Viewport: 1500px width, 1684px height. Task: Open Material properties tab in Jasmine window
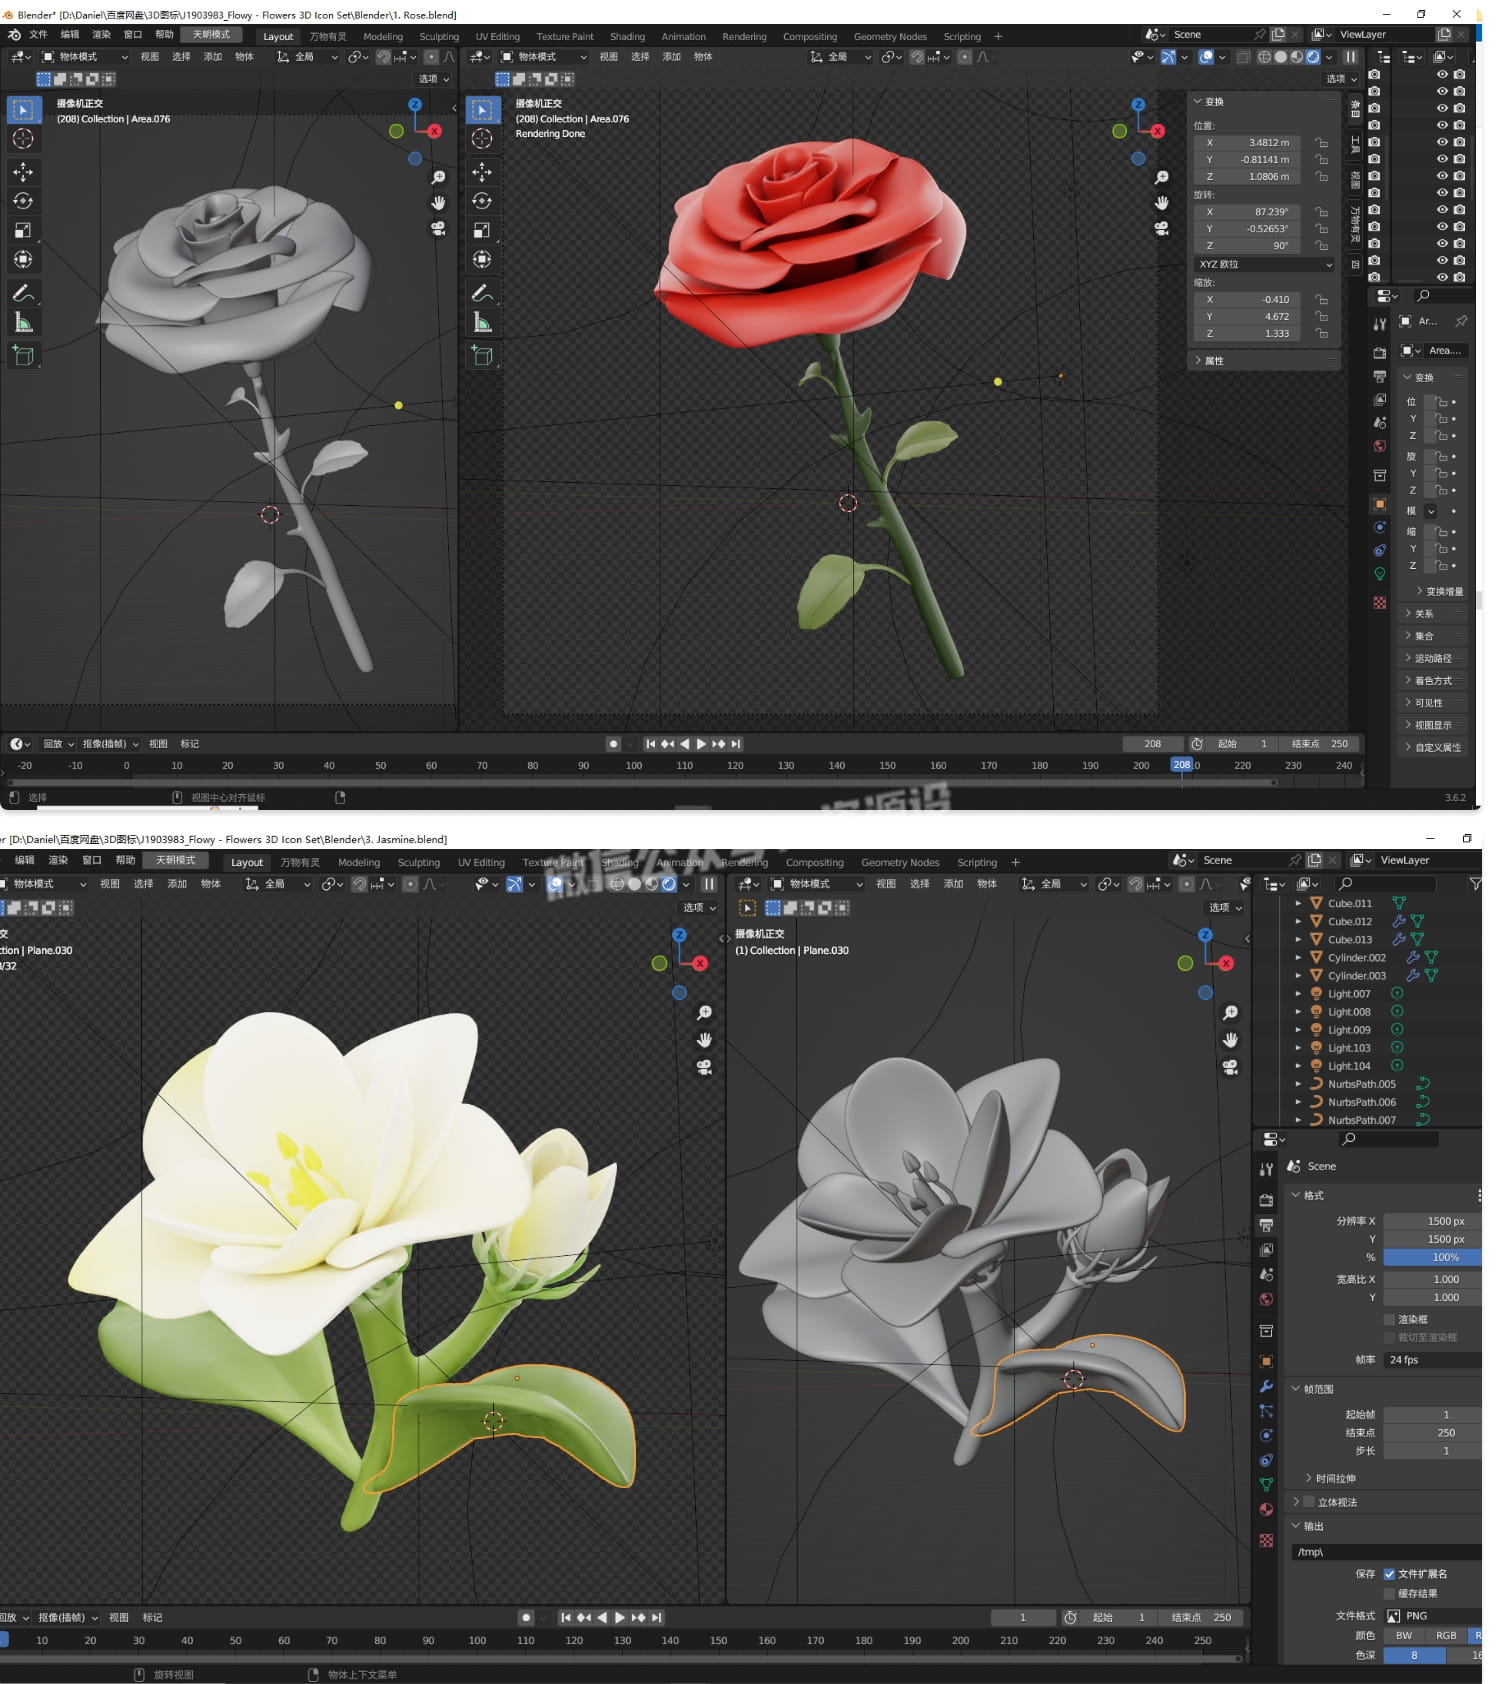(1266, 1510)
